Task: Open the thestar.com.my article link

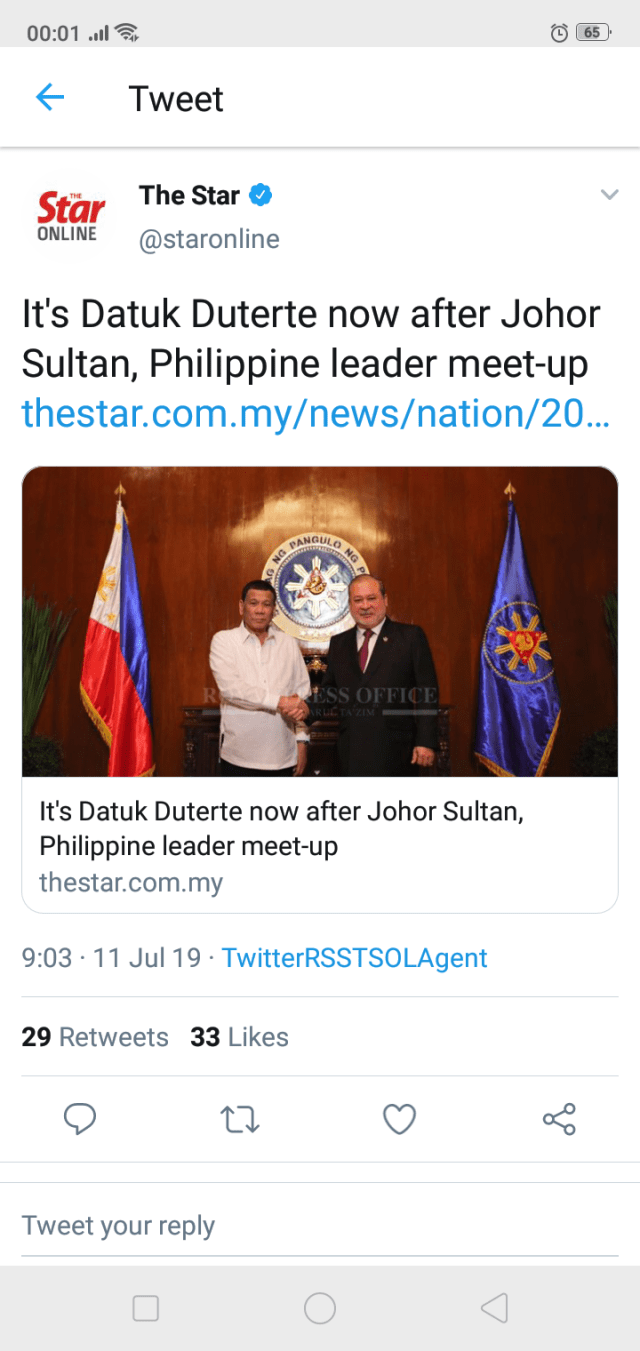Action: tap(315, 412)
